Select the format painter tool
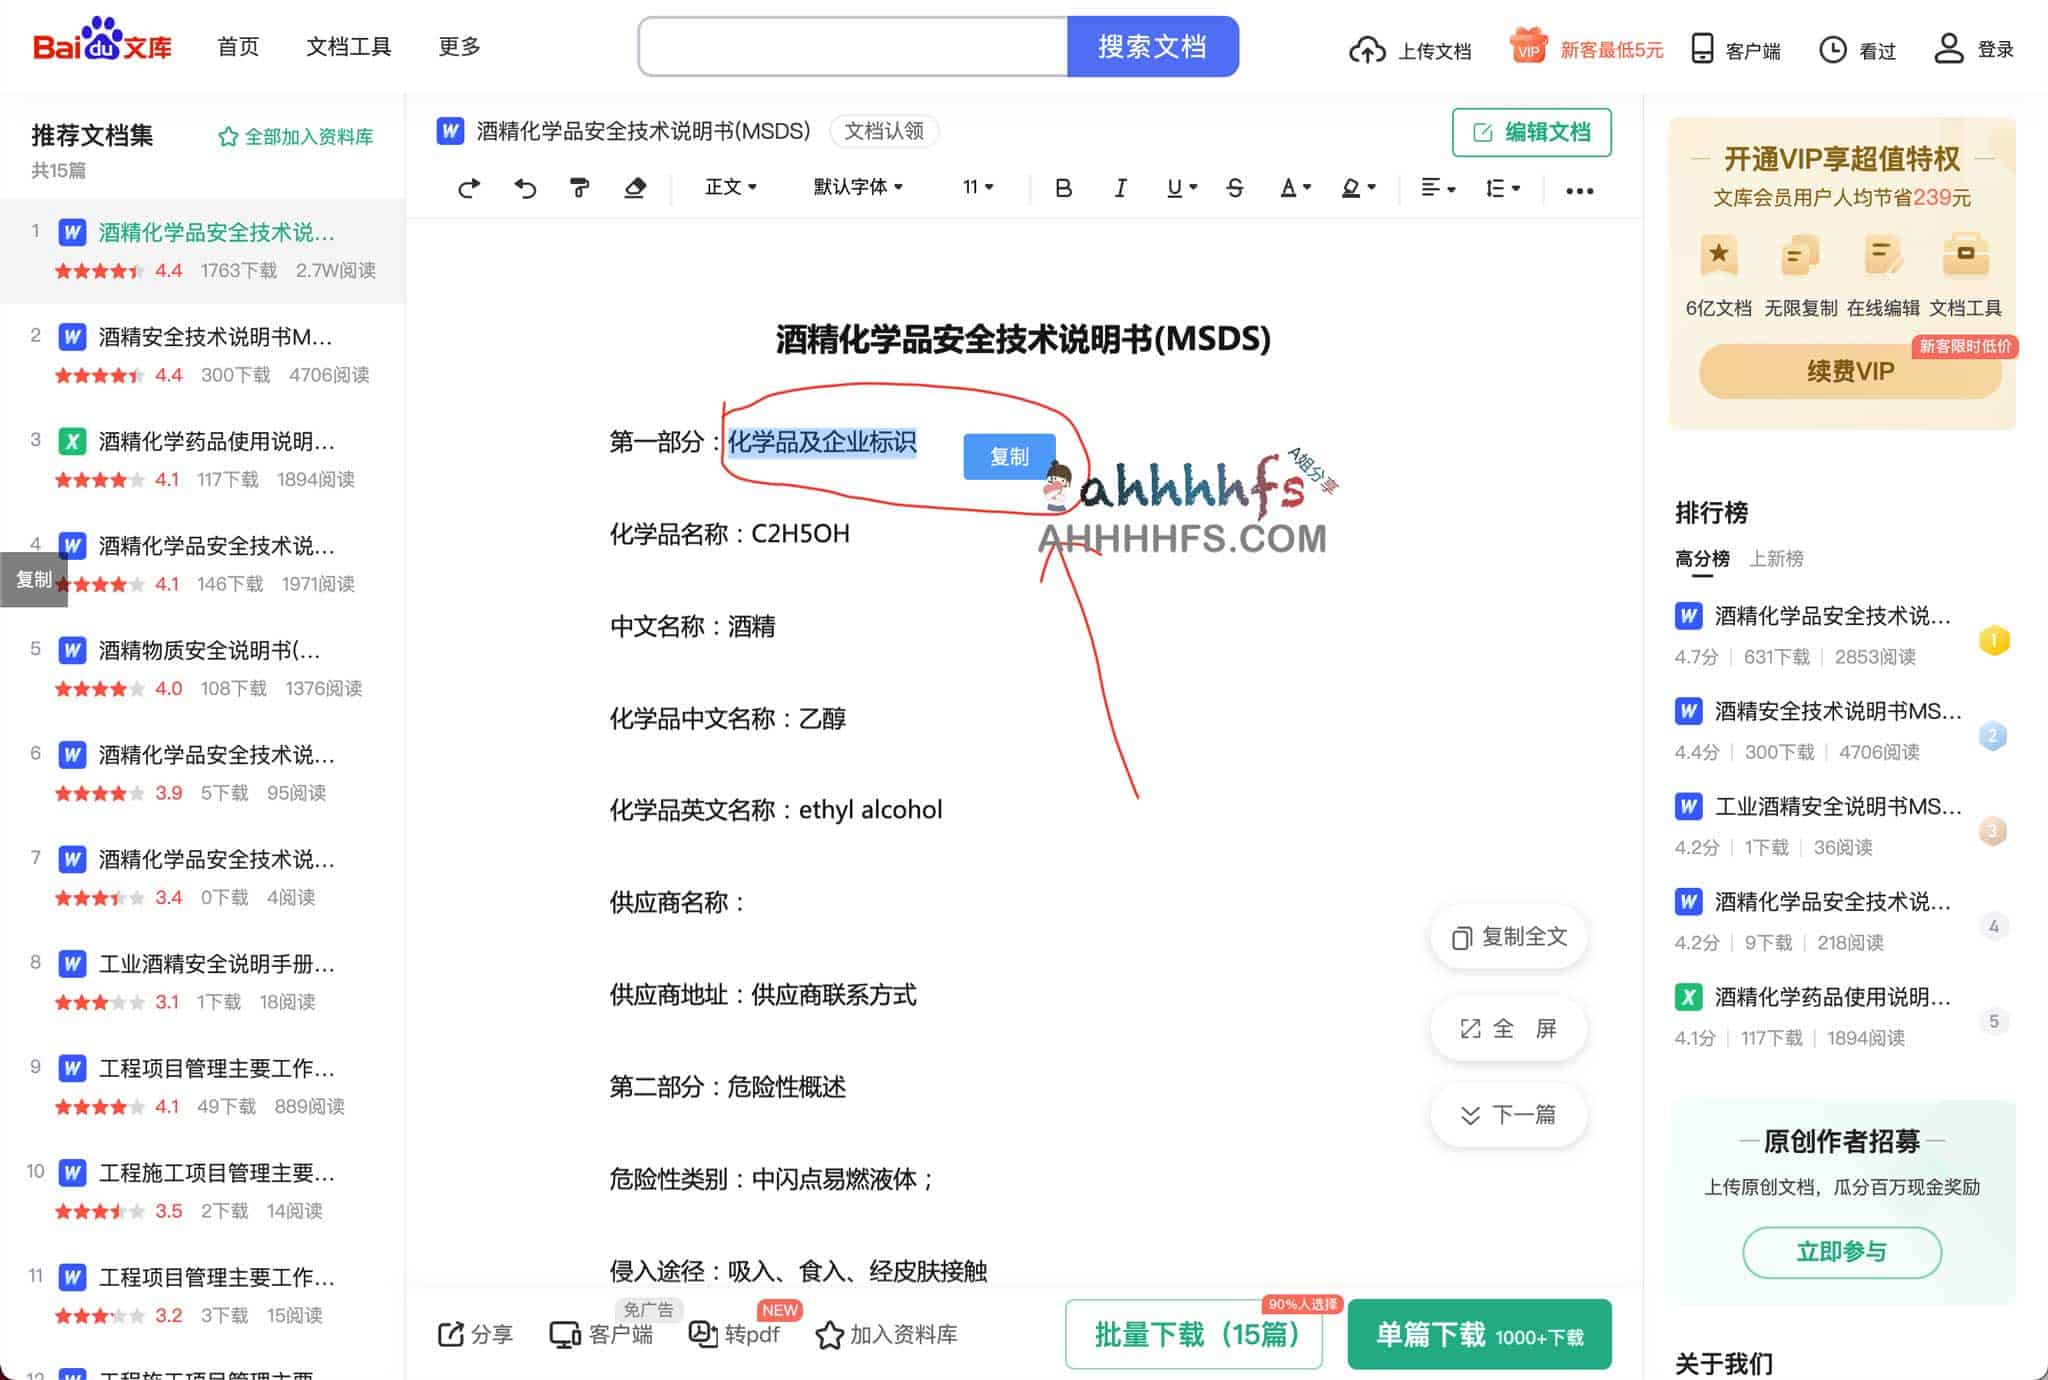The width and height of the screenshot is (2048, 1380). [x=580, y=188]
